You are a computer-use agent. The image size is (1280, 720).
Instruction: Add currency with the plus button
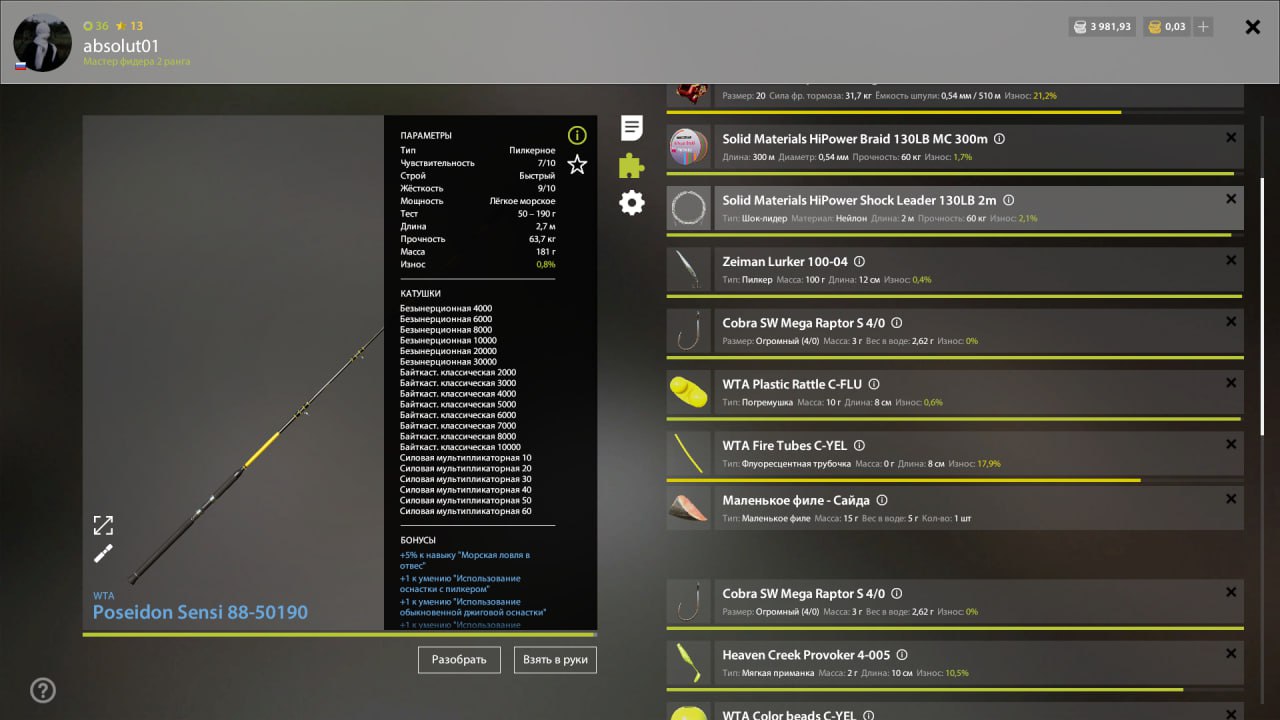pos(1203,27)
